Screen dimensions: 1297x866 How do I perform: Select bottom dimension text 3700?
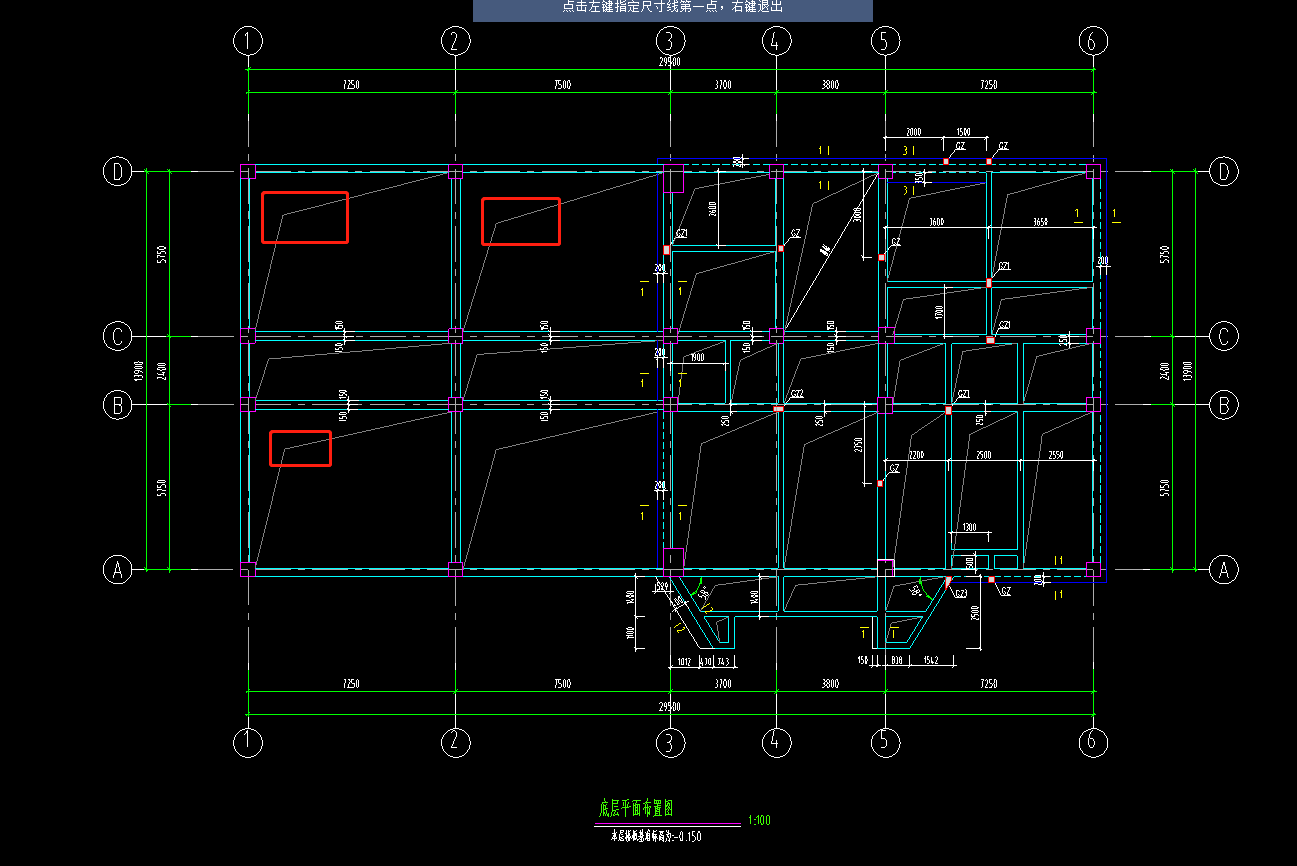pos(723,684)
